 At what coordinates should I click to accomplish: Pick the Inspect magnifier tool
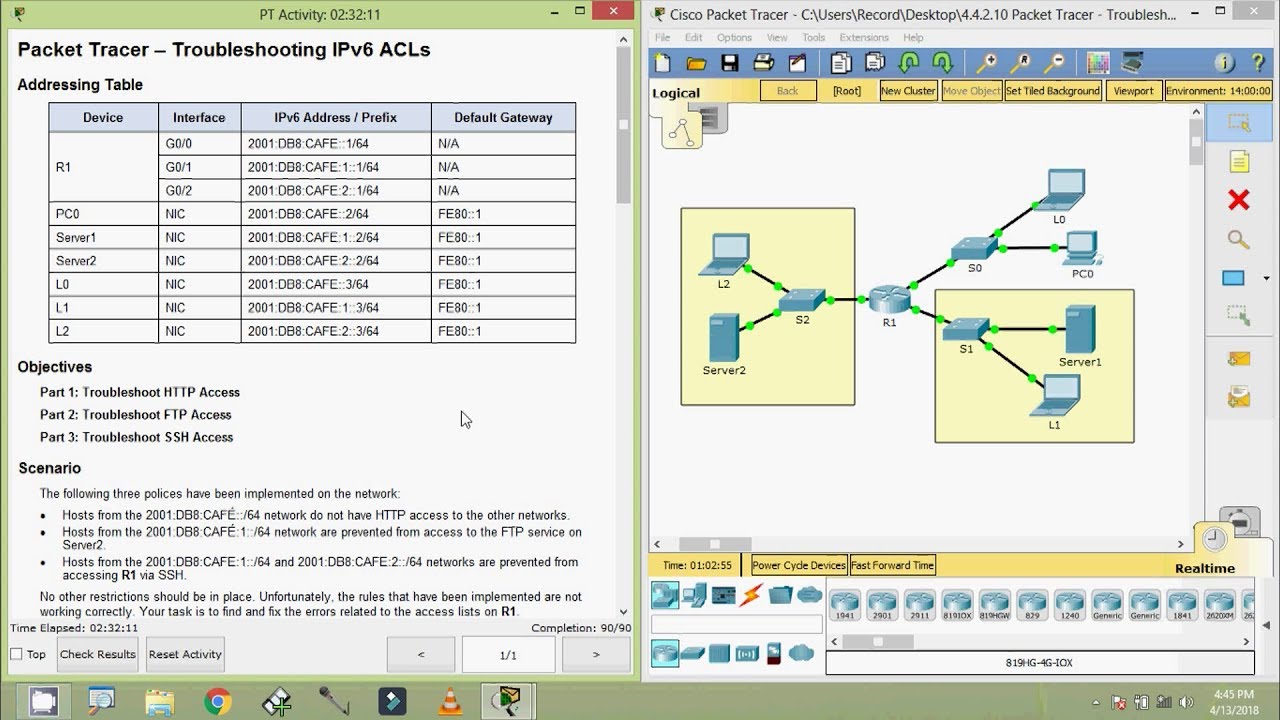(x=1239, y=239)
